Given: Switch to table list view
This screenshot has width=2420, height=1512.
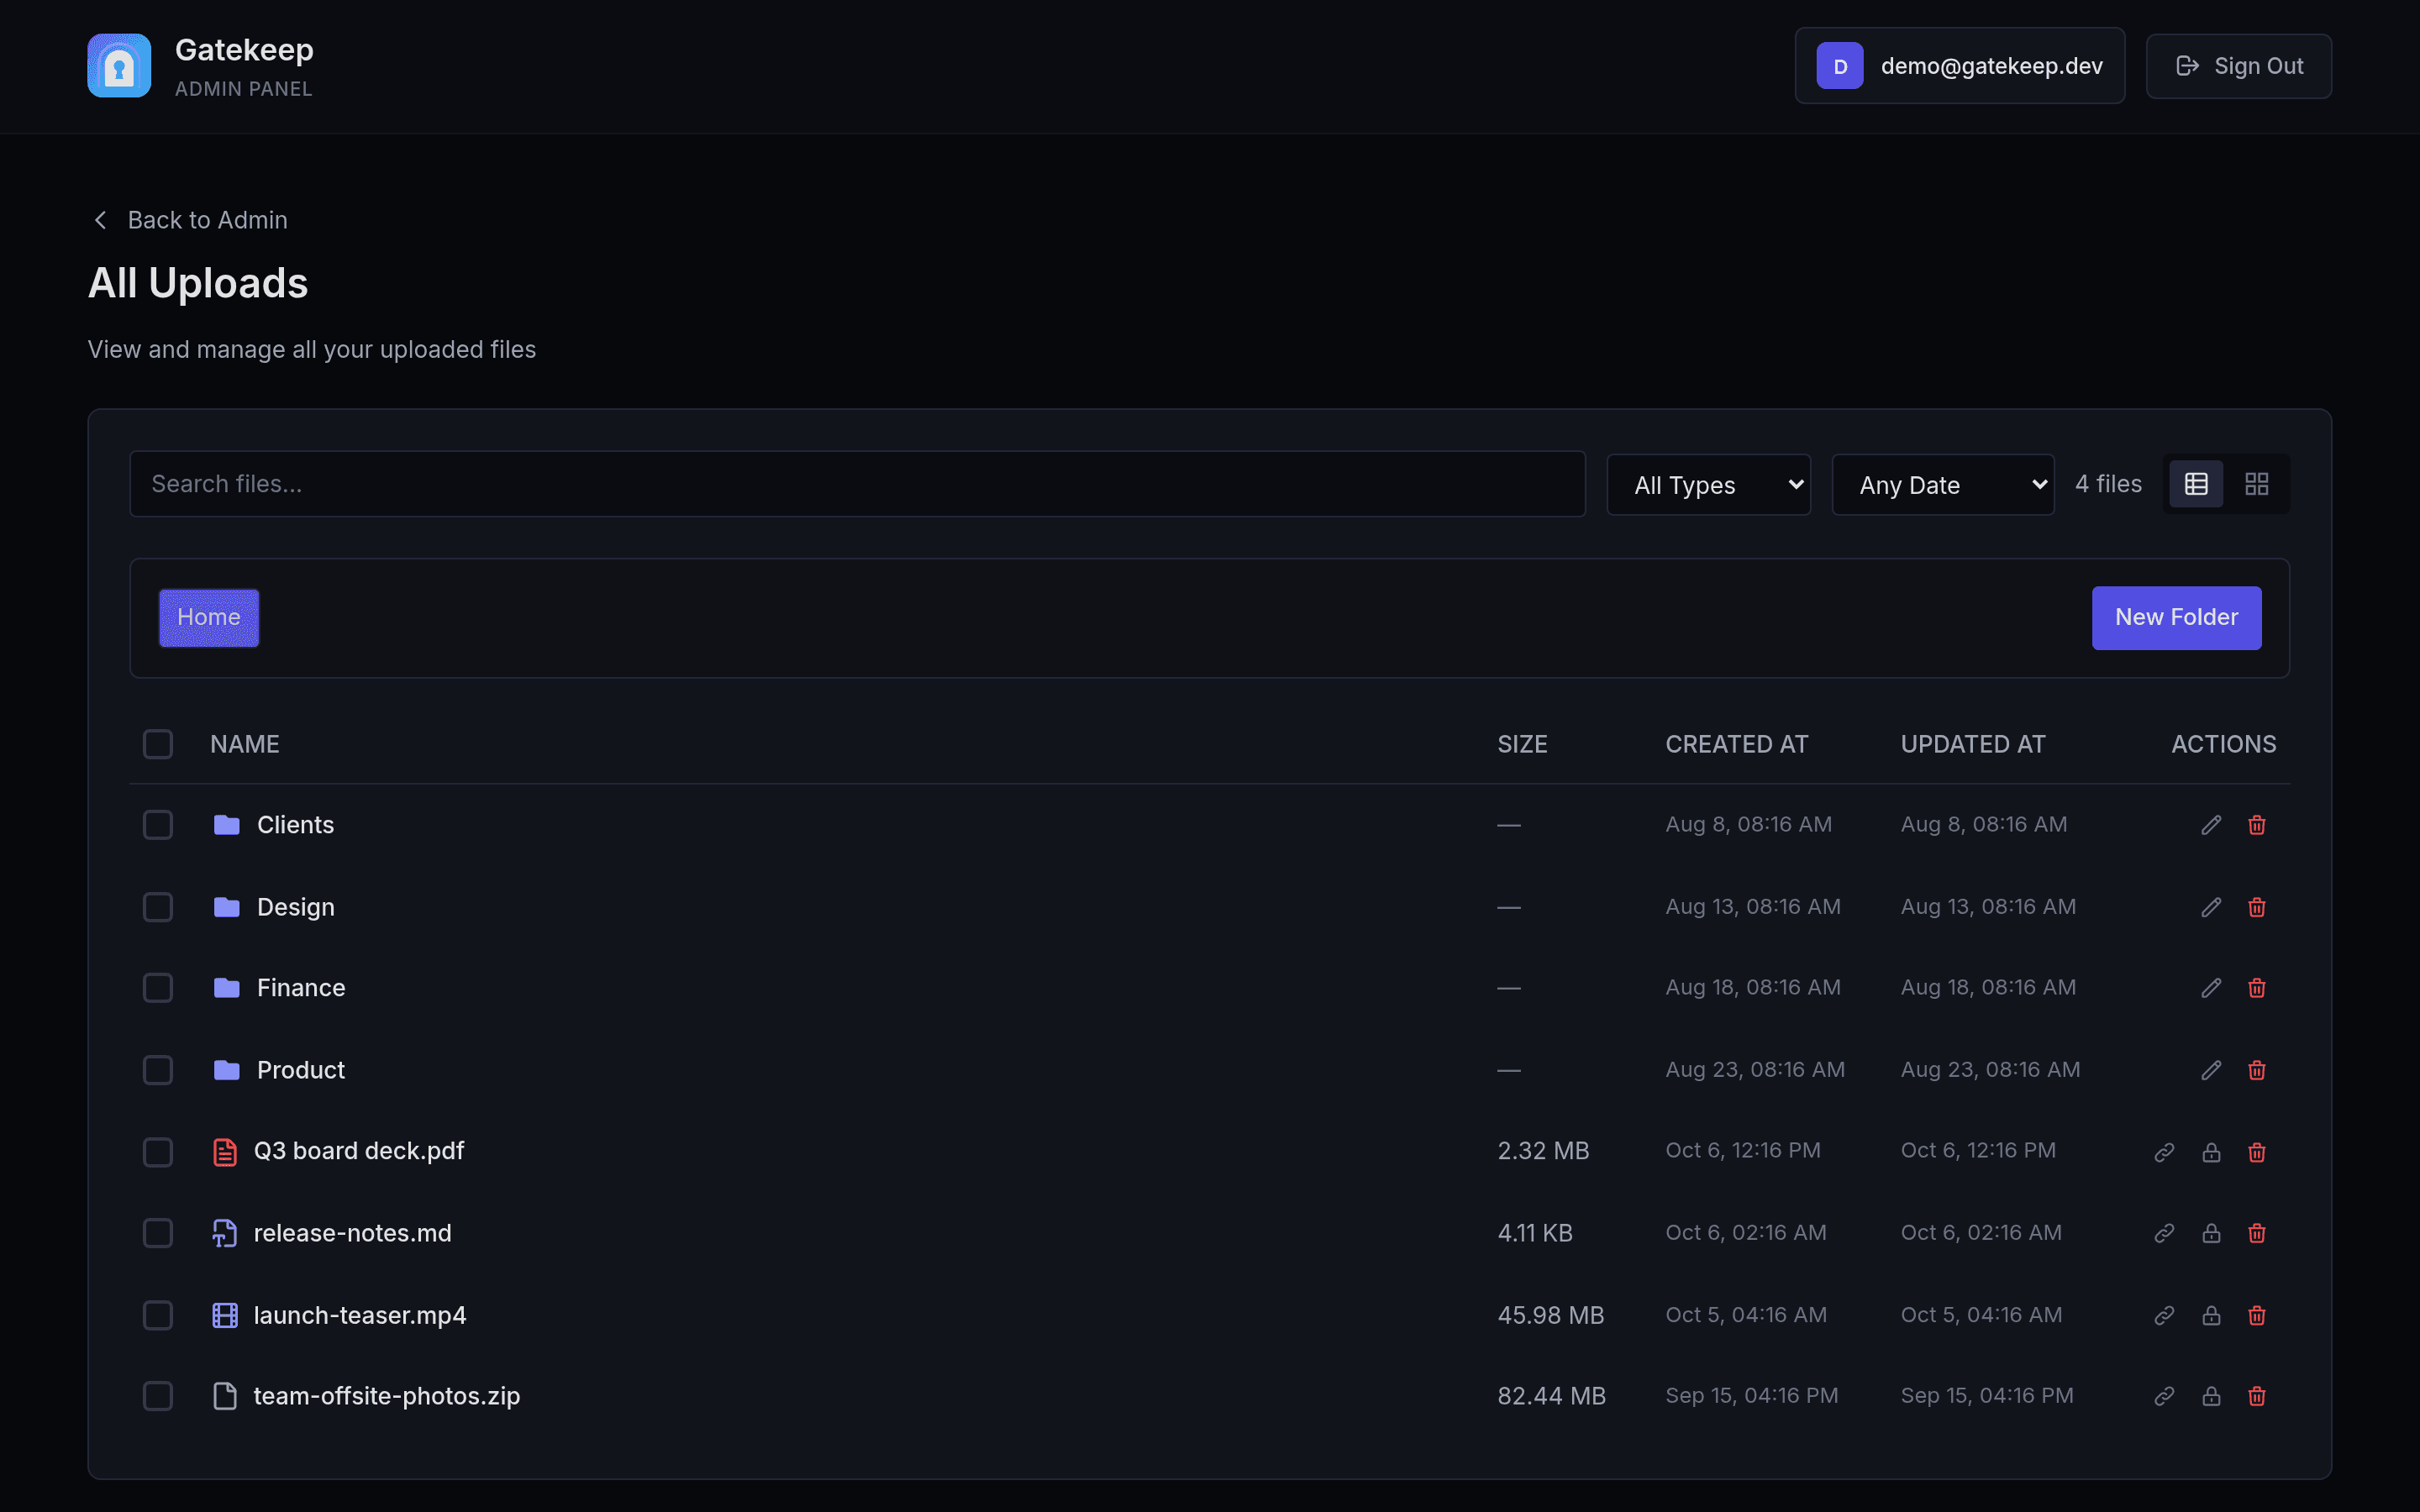Looking at the screenshot, I should [x=2196, y=484].
